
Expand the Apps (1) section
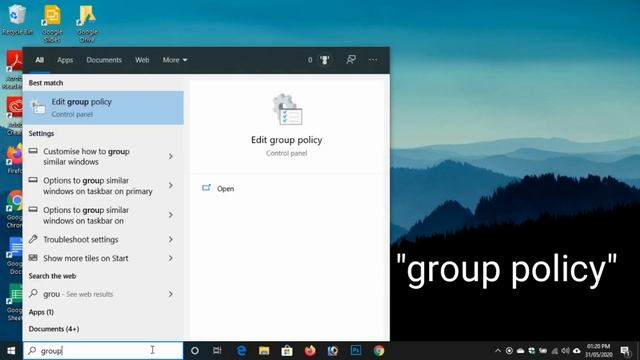point(41,312)
